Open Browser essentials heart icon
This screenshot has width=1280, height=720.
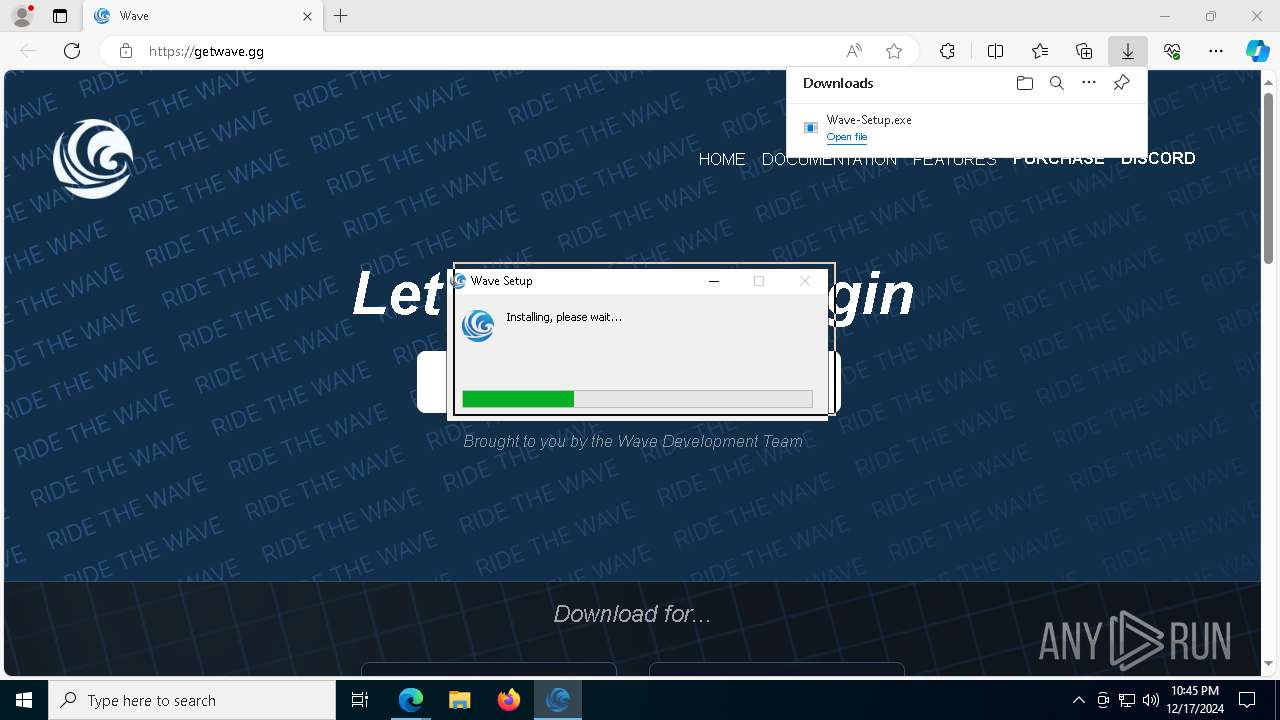pos(1172,51)
